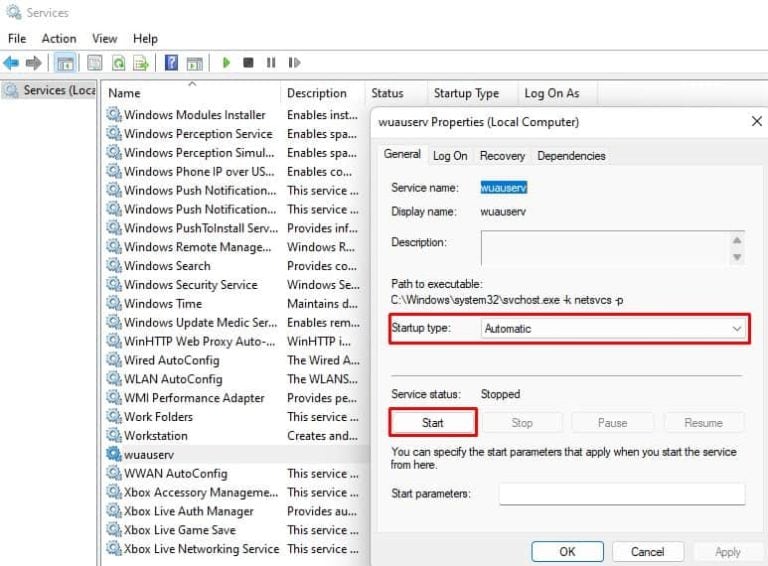Screen dimensions: 768x566
Task: Open the Action menu
Action: pos(59,38)
